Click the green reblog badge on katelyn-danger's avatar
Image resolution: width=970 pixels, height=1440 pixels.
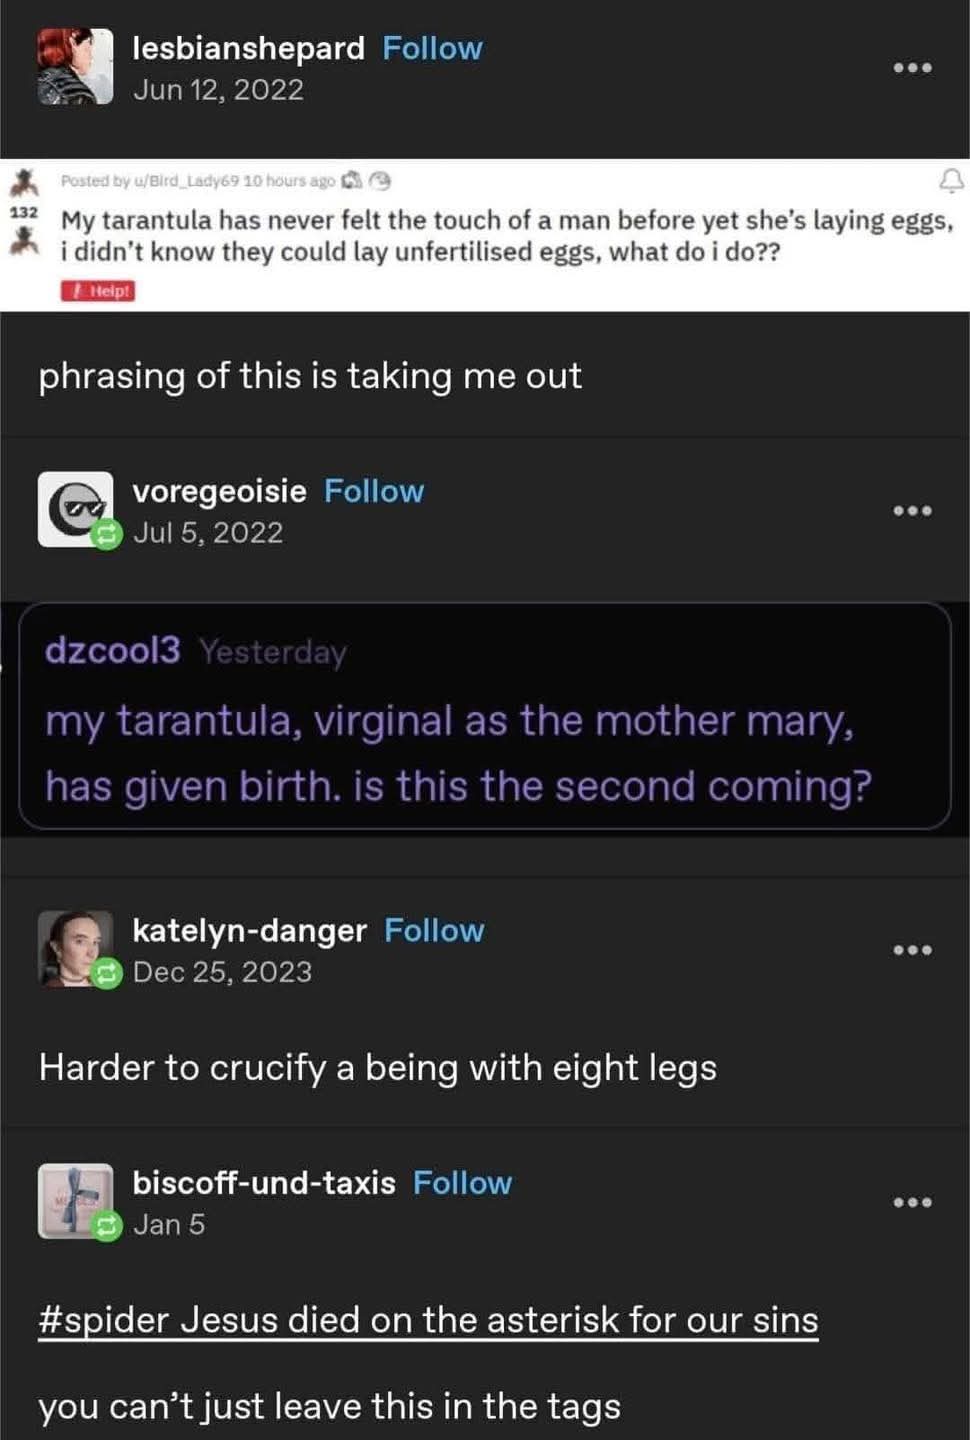(x=106, y=973)
